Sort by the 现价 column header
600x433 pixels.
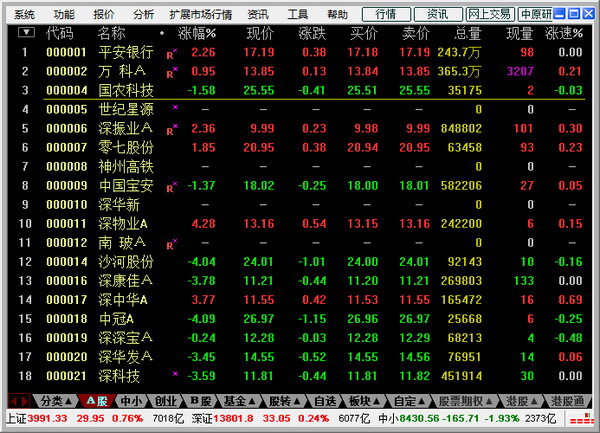click(x=260, y=34)
